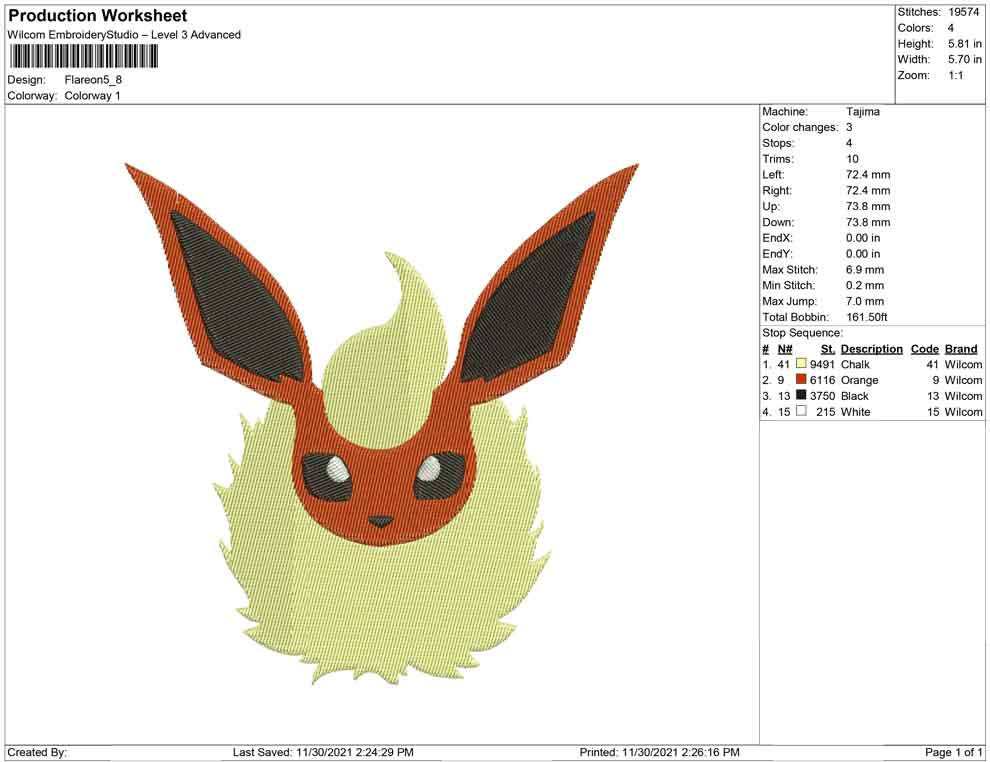Viewport: 990px width, 762px height.
Task: Click the Brand column header
Action: point(961,349)
